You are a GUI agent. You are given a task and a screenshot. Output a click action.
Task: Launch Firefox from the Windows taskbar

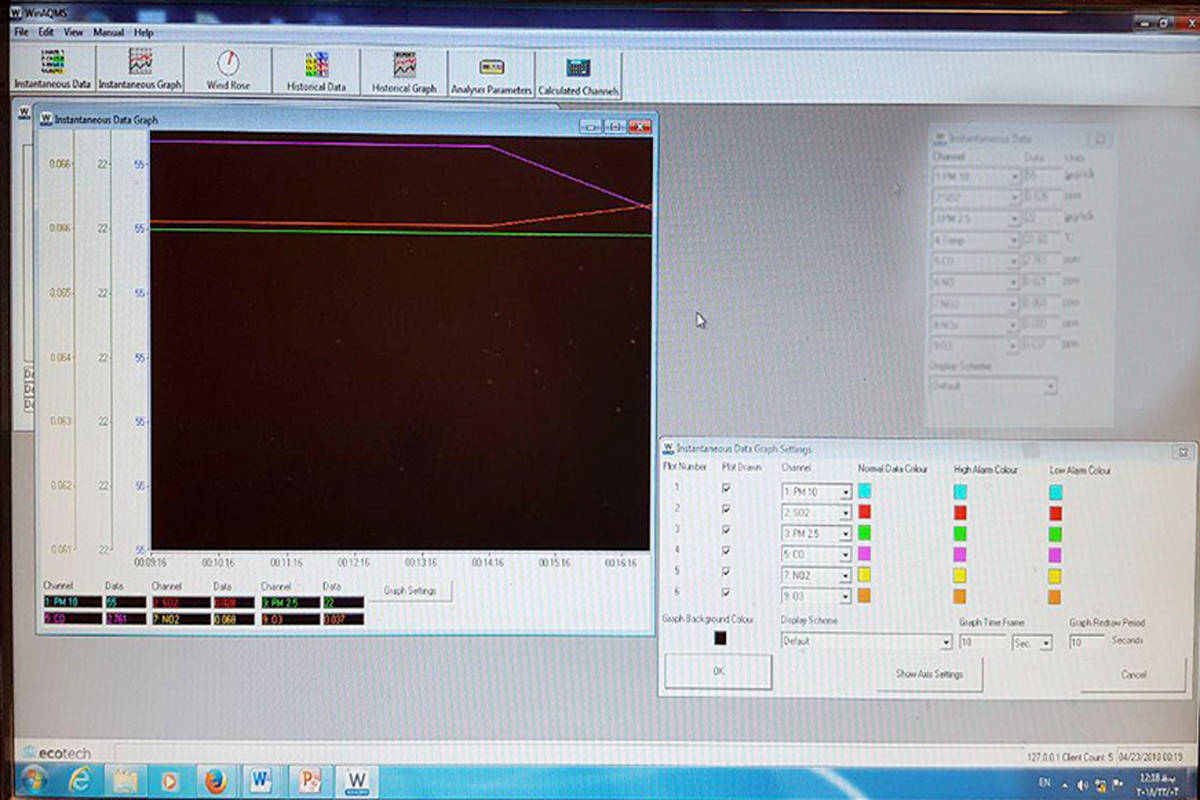[x=215, y=780]
